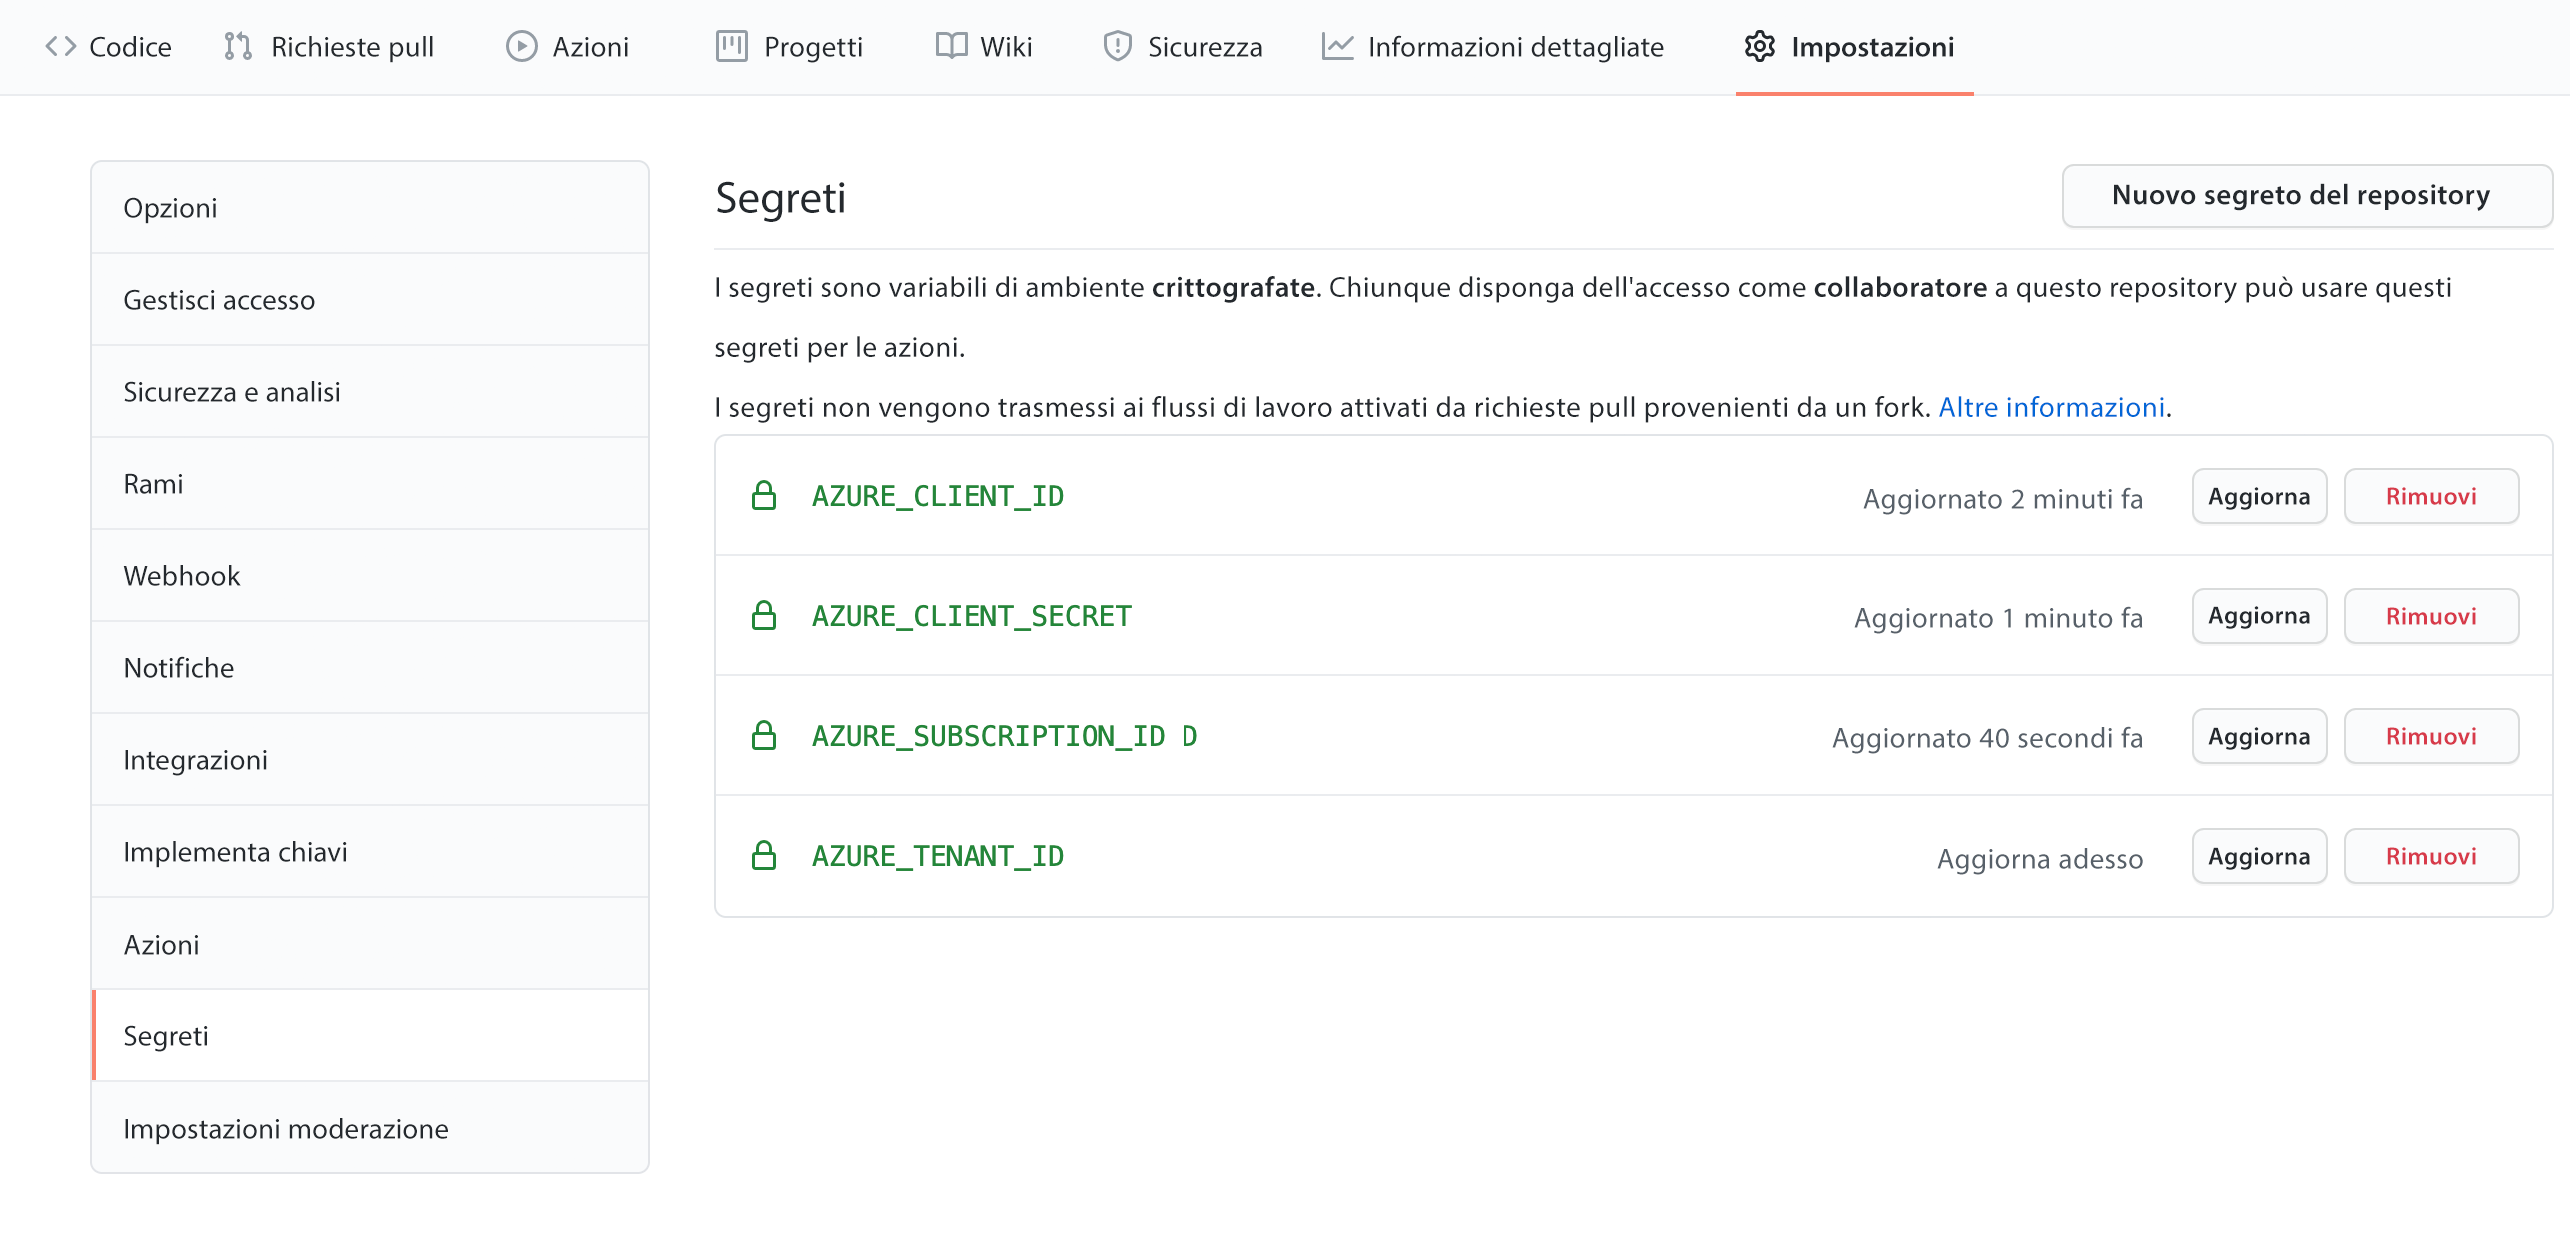Update the AZURE_SUBSCRIPTION_ID secret
Screen dimensions: 2570x1234
(2259, 736)
